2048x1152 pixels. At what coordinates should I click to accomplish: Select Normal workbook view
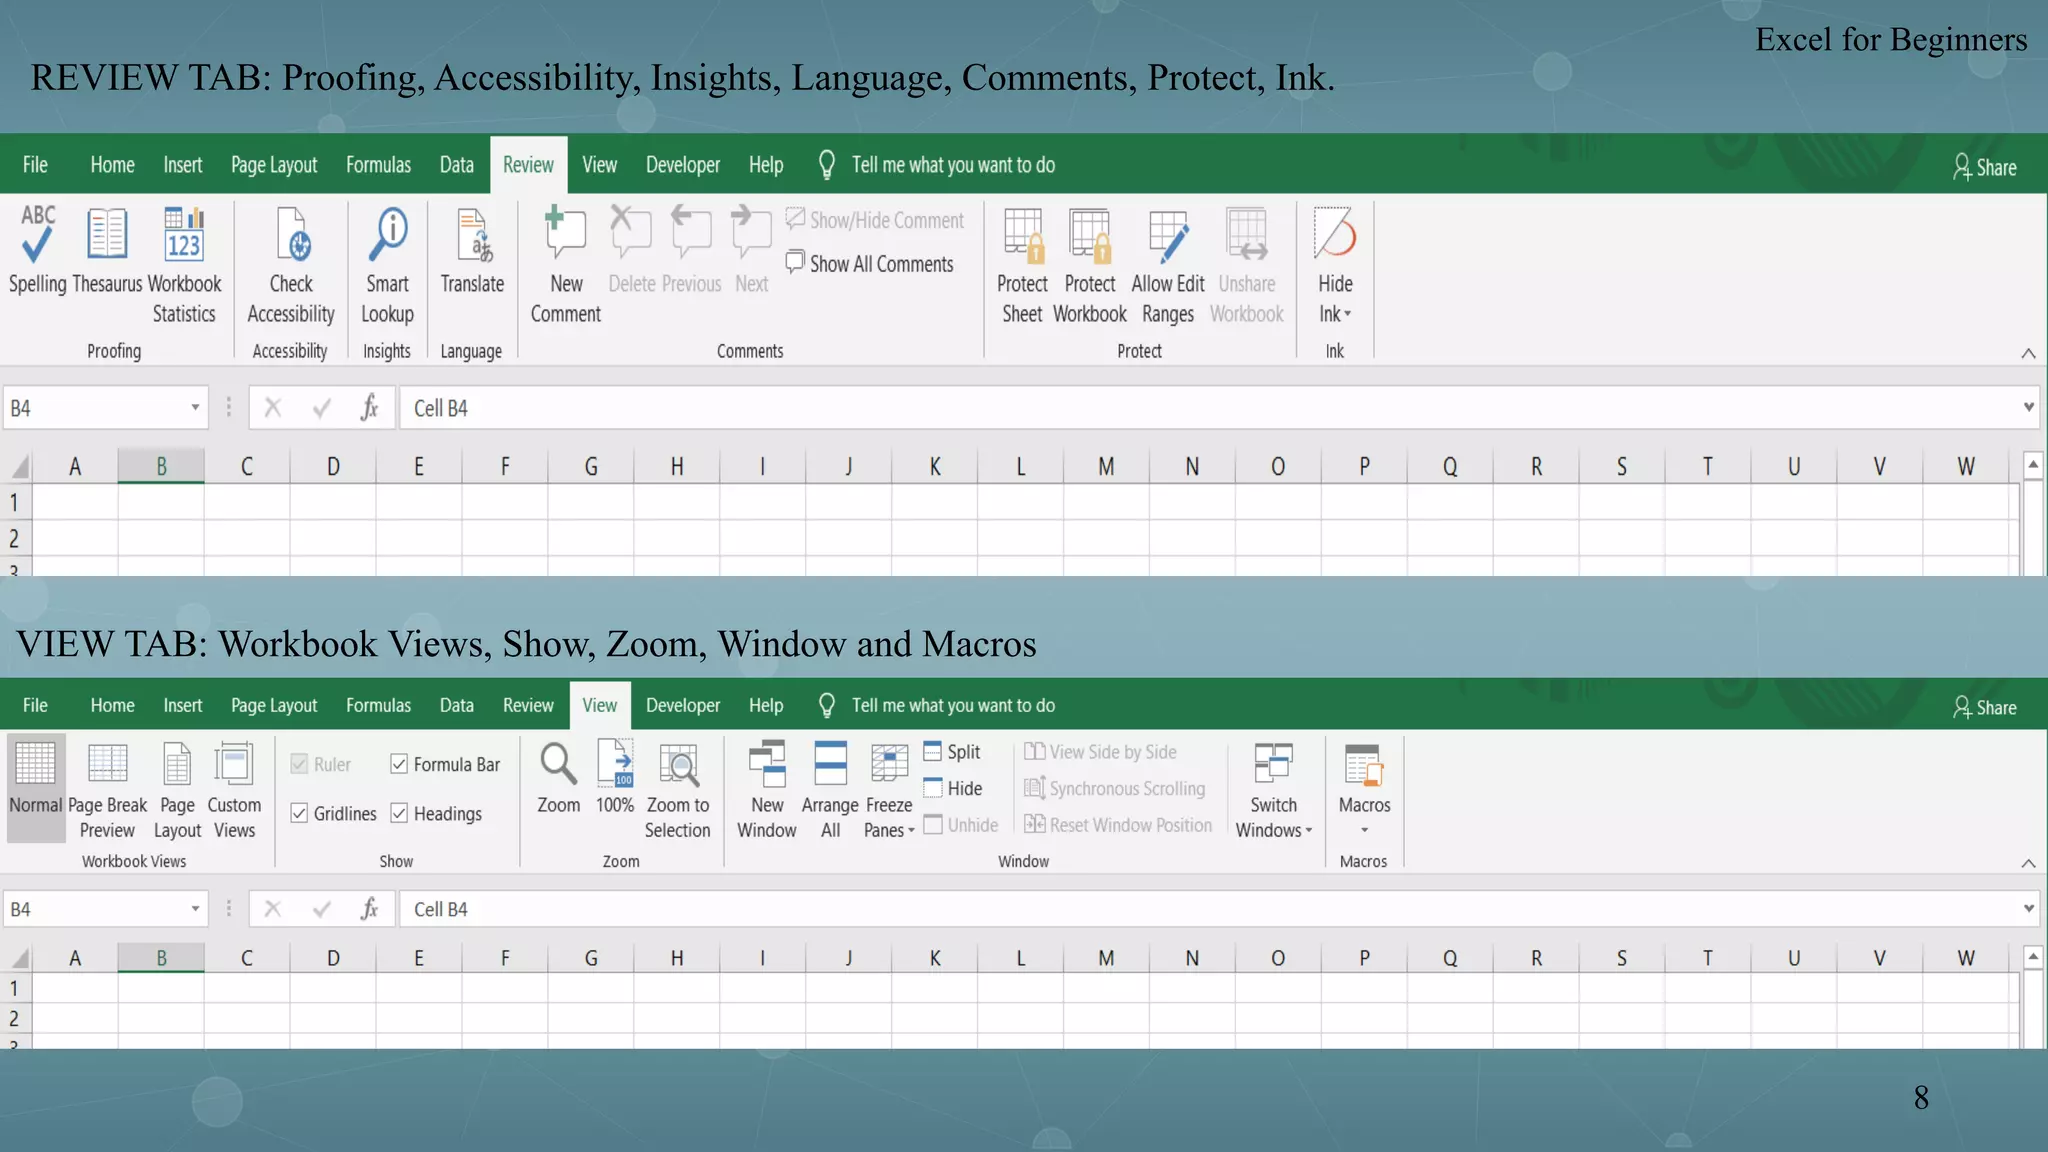36,787
